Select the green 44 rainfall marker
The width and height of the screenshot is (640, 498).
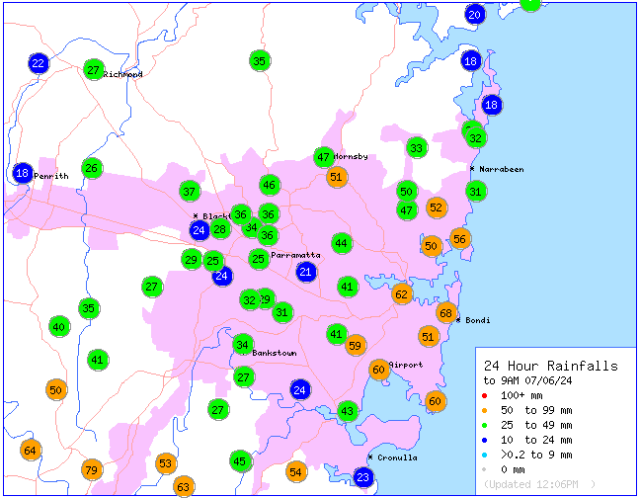342,243
